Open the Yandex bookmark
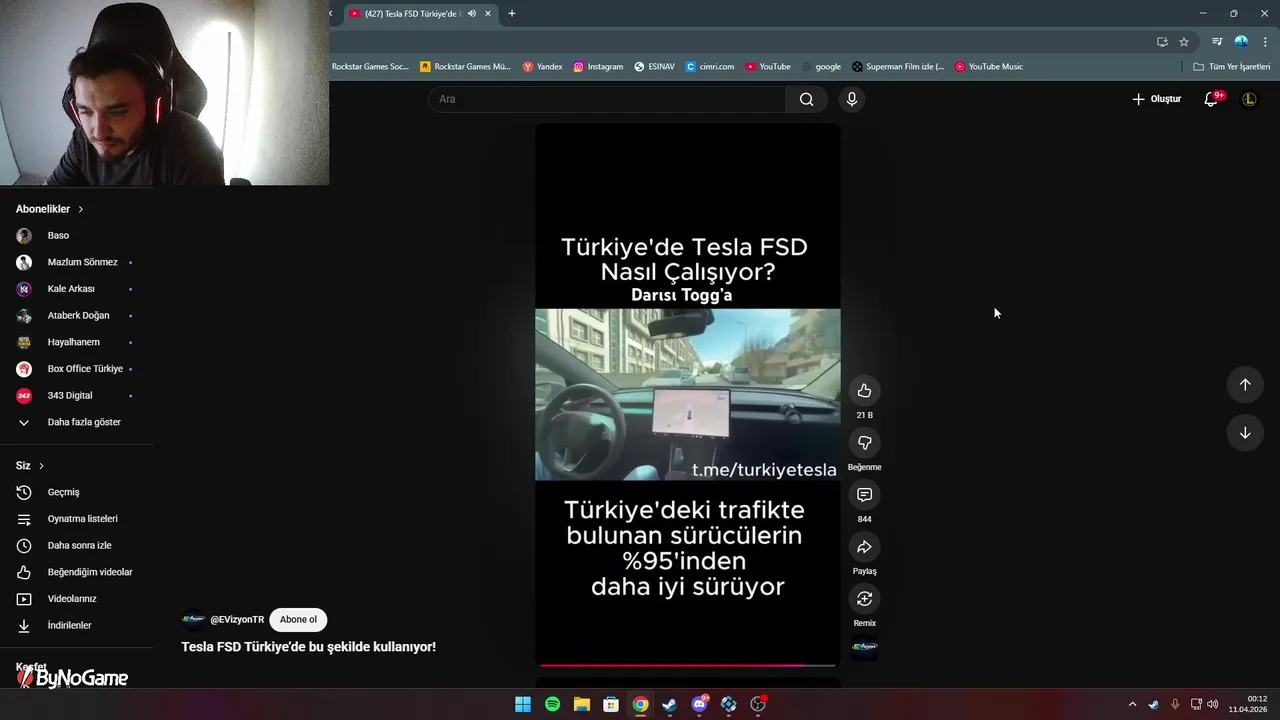This screenshot has width=1280, height=720. pos(543,67)
